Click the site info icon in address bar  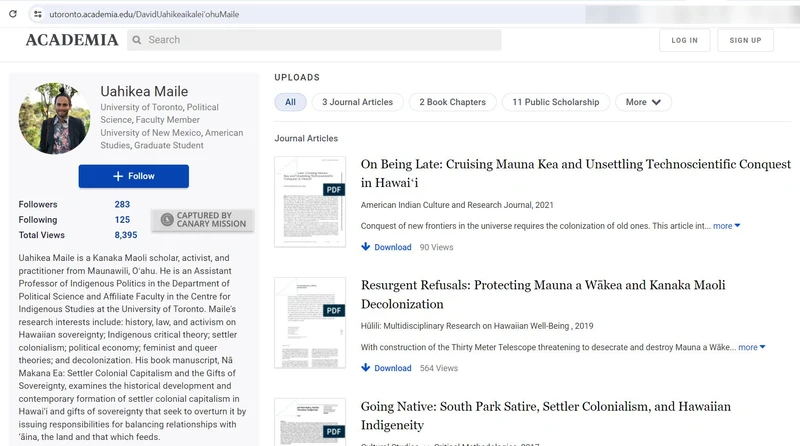[37, 14]
